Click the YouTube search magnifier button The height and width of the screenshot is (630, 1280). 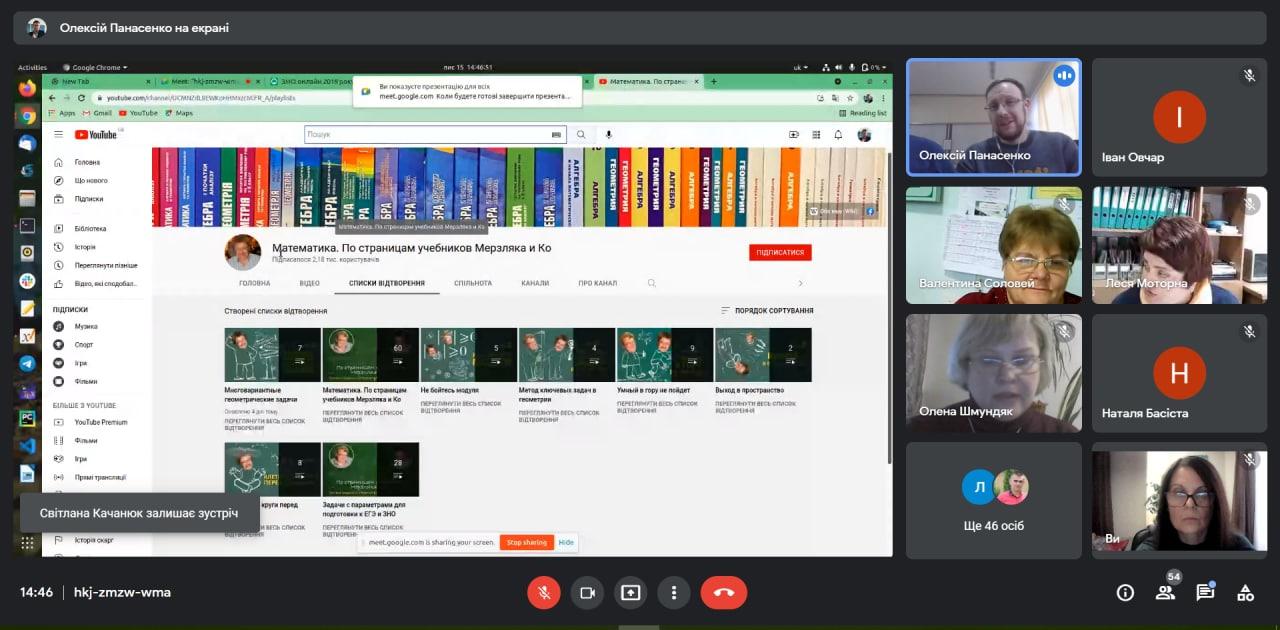pyautogui.click(x=581, y=134)
